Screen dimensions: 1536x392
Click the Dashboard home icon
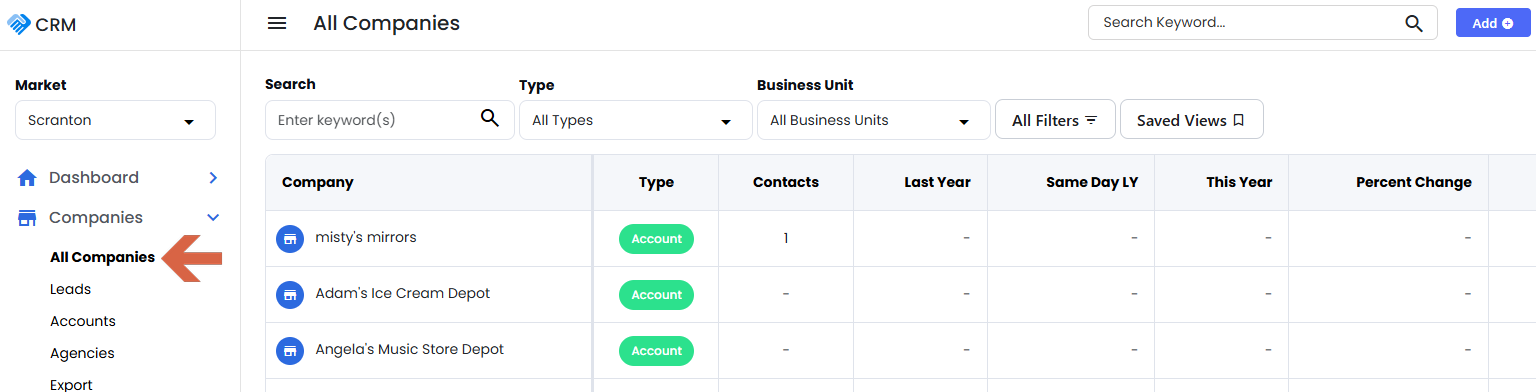point(28,178)
